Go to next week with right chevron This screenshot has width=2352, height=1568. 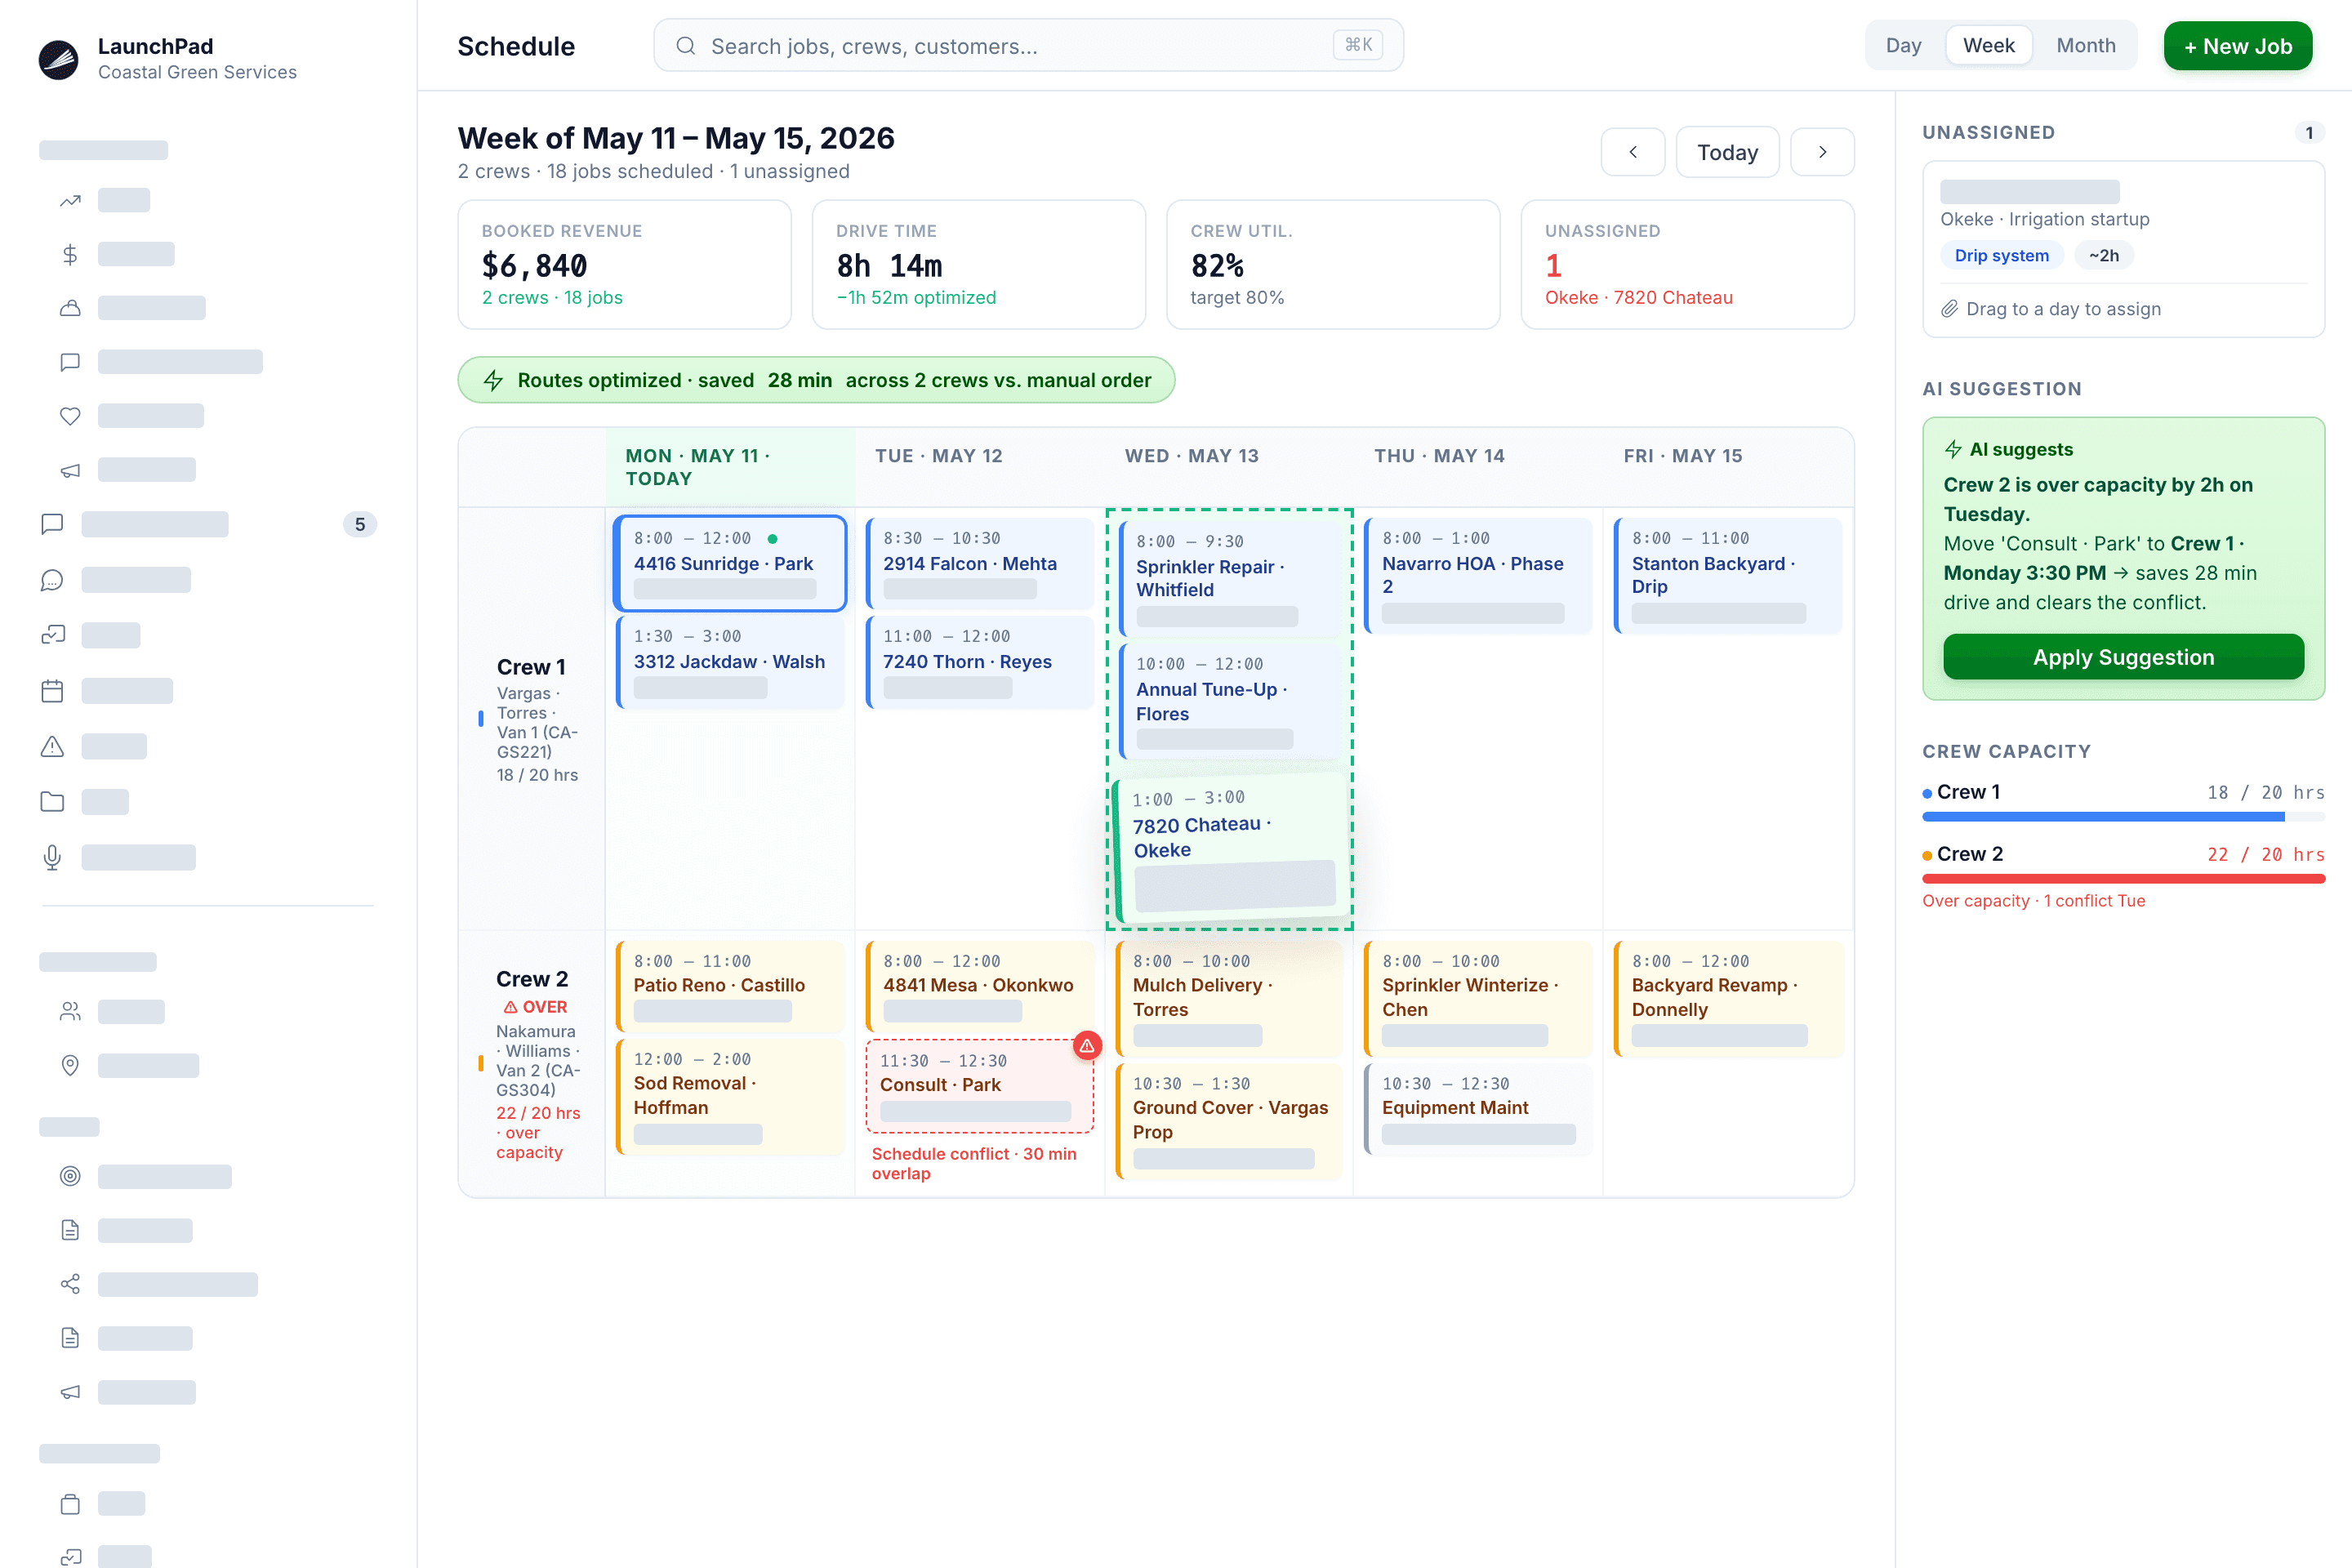coord(1822,152)
